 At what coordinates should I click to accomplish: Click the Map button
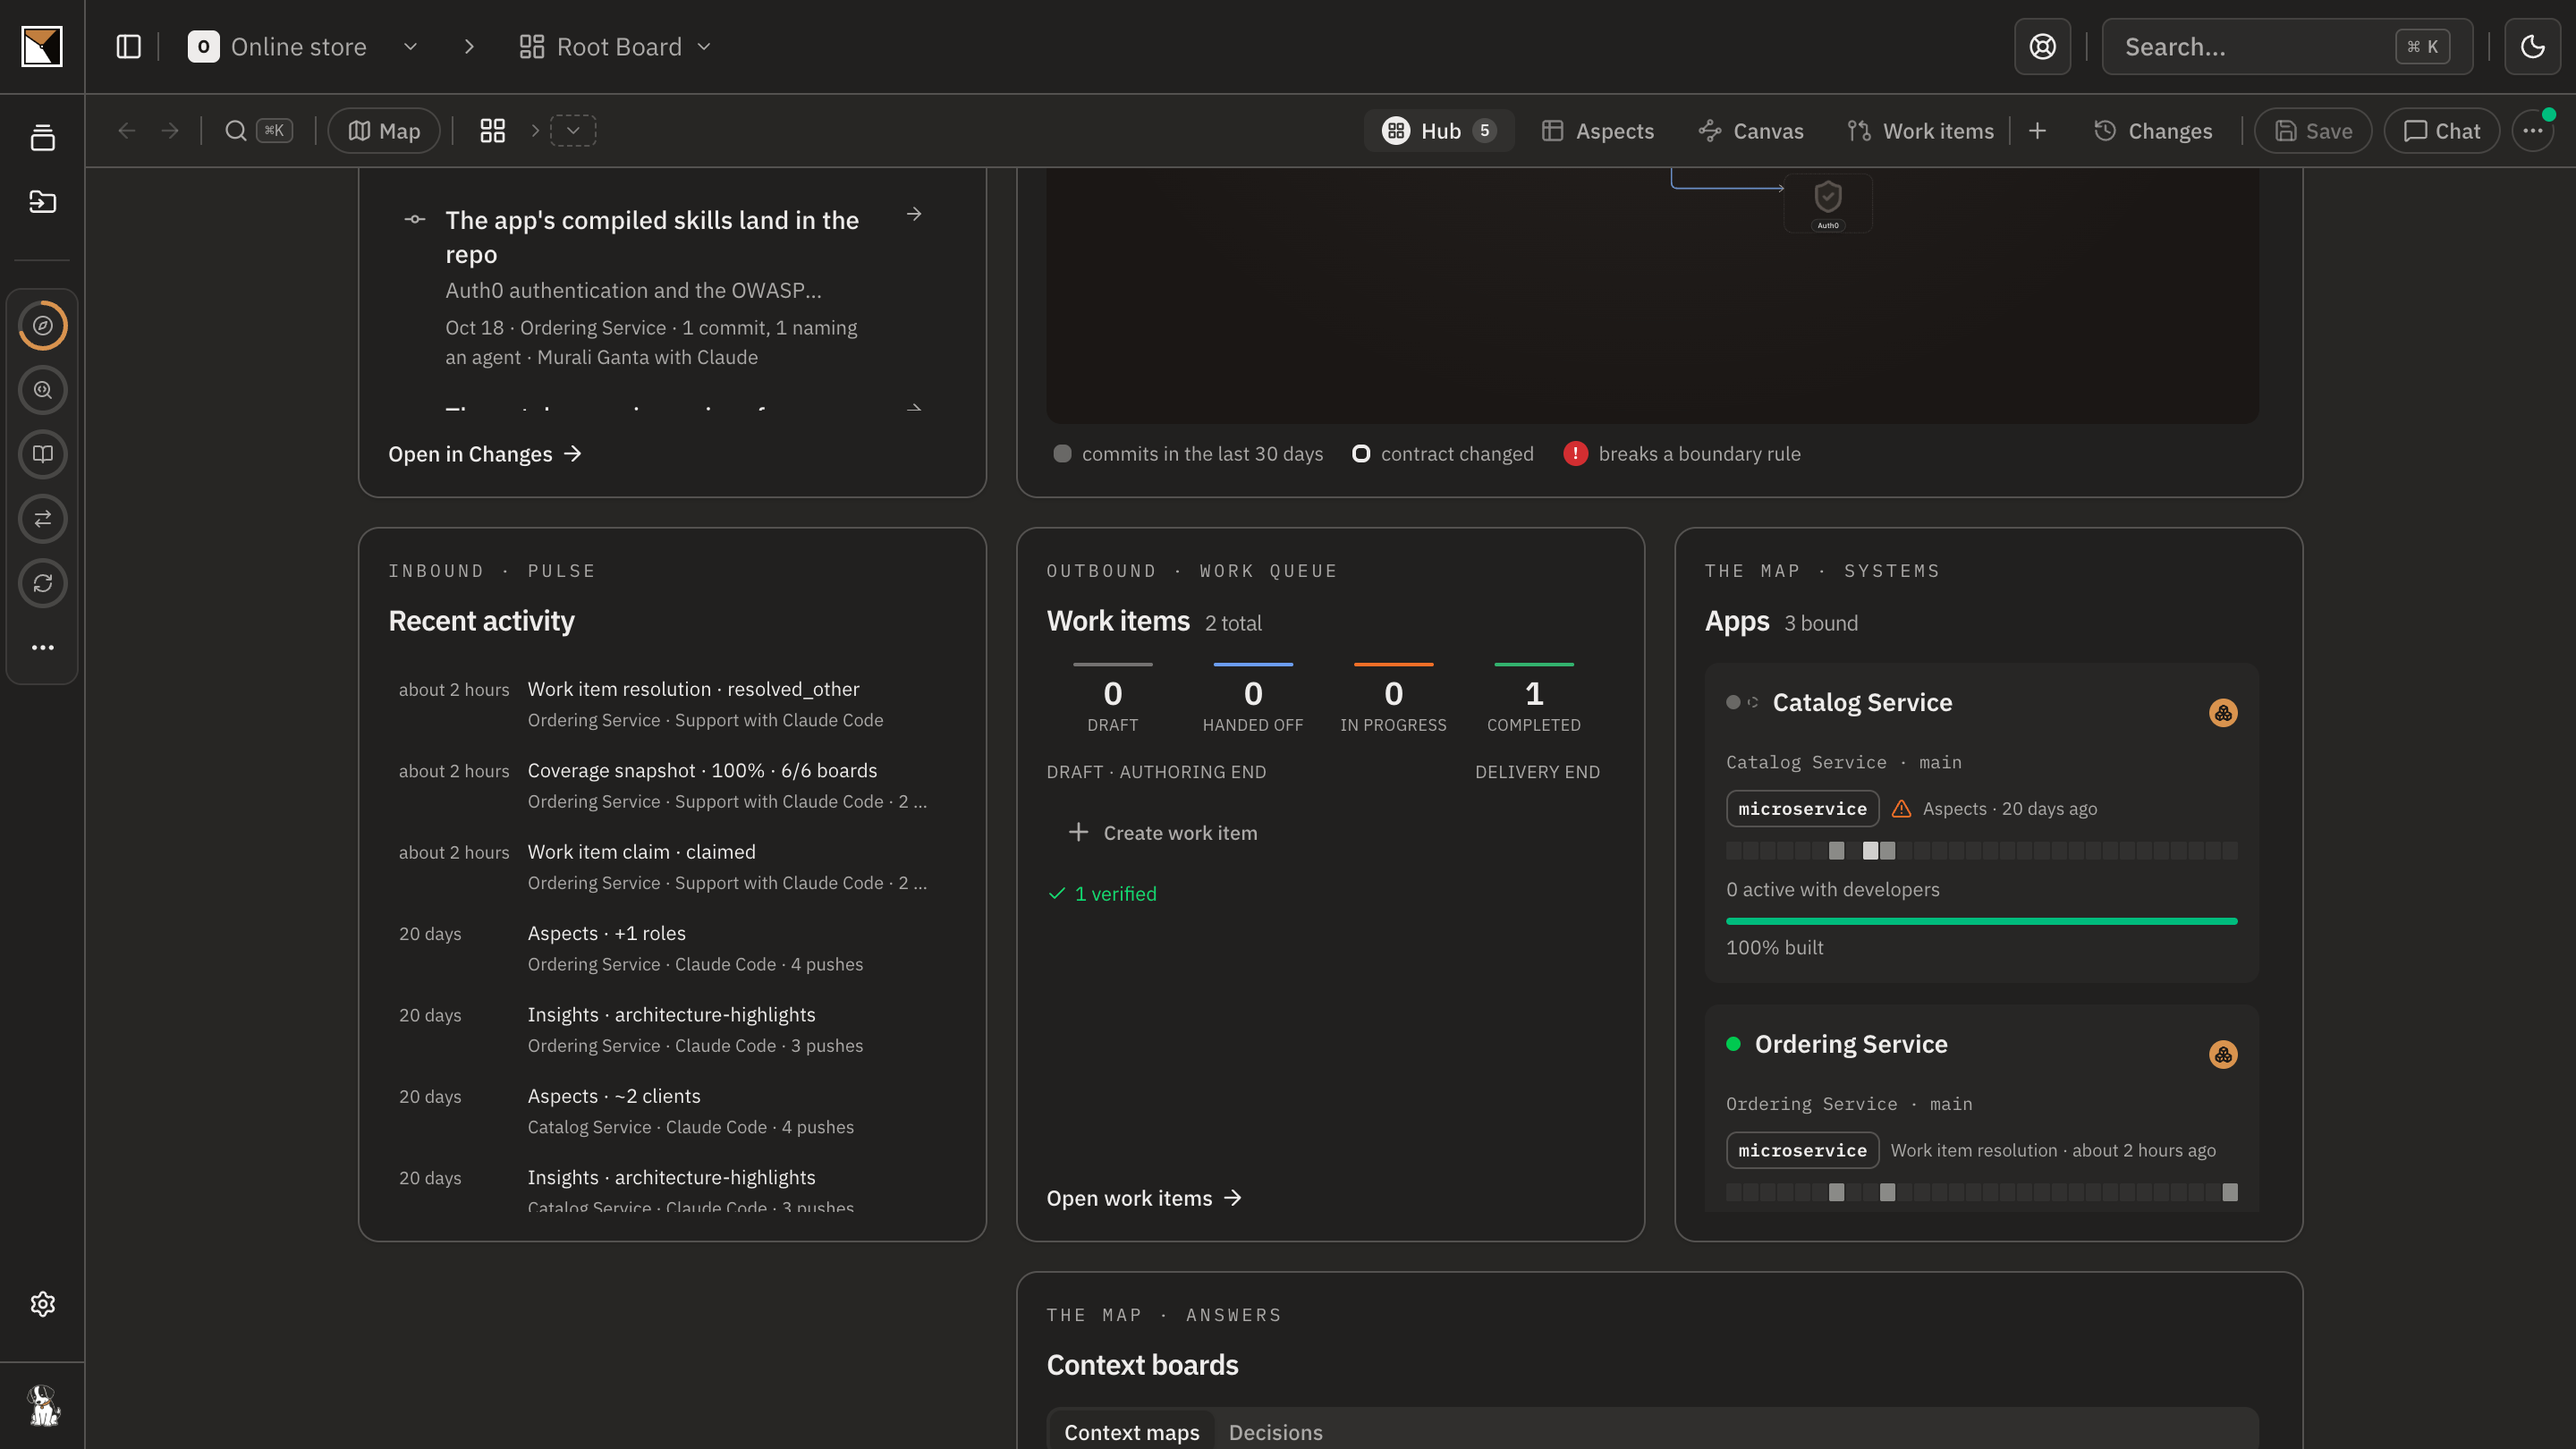pos(384,131)
